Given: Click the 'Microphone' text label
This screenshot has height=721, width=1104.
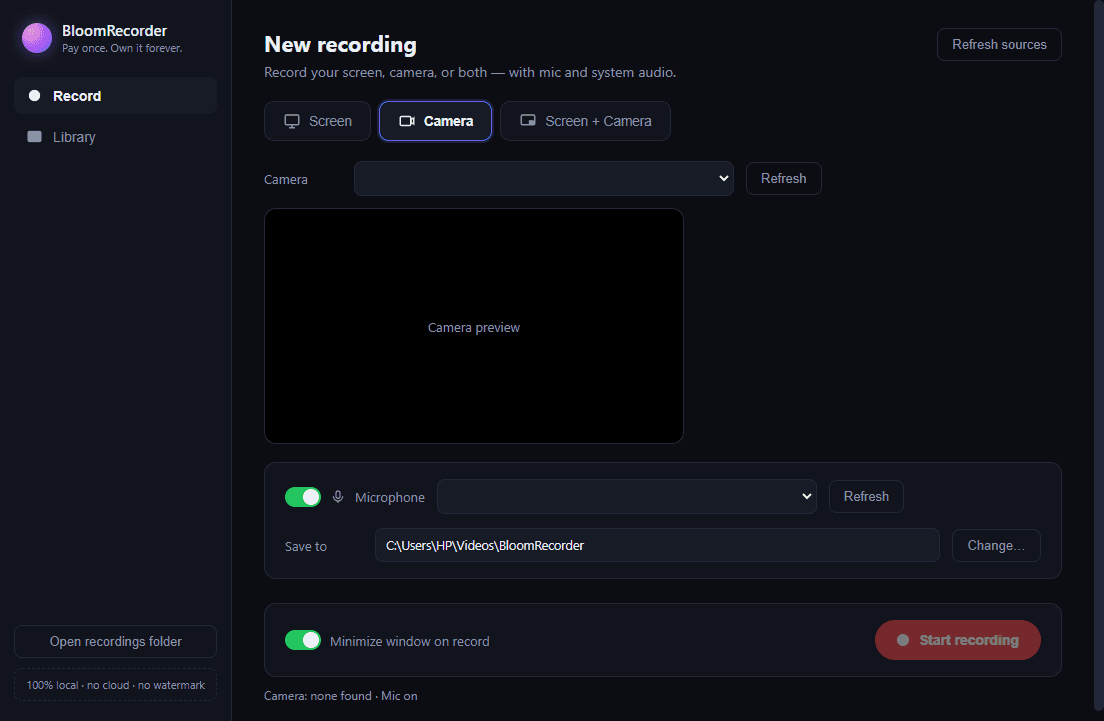Looking at the screenshot, I should 390,498.
